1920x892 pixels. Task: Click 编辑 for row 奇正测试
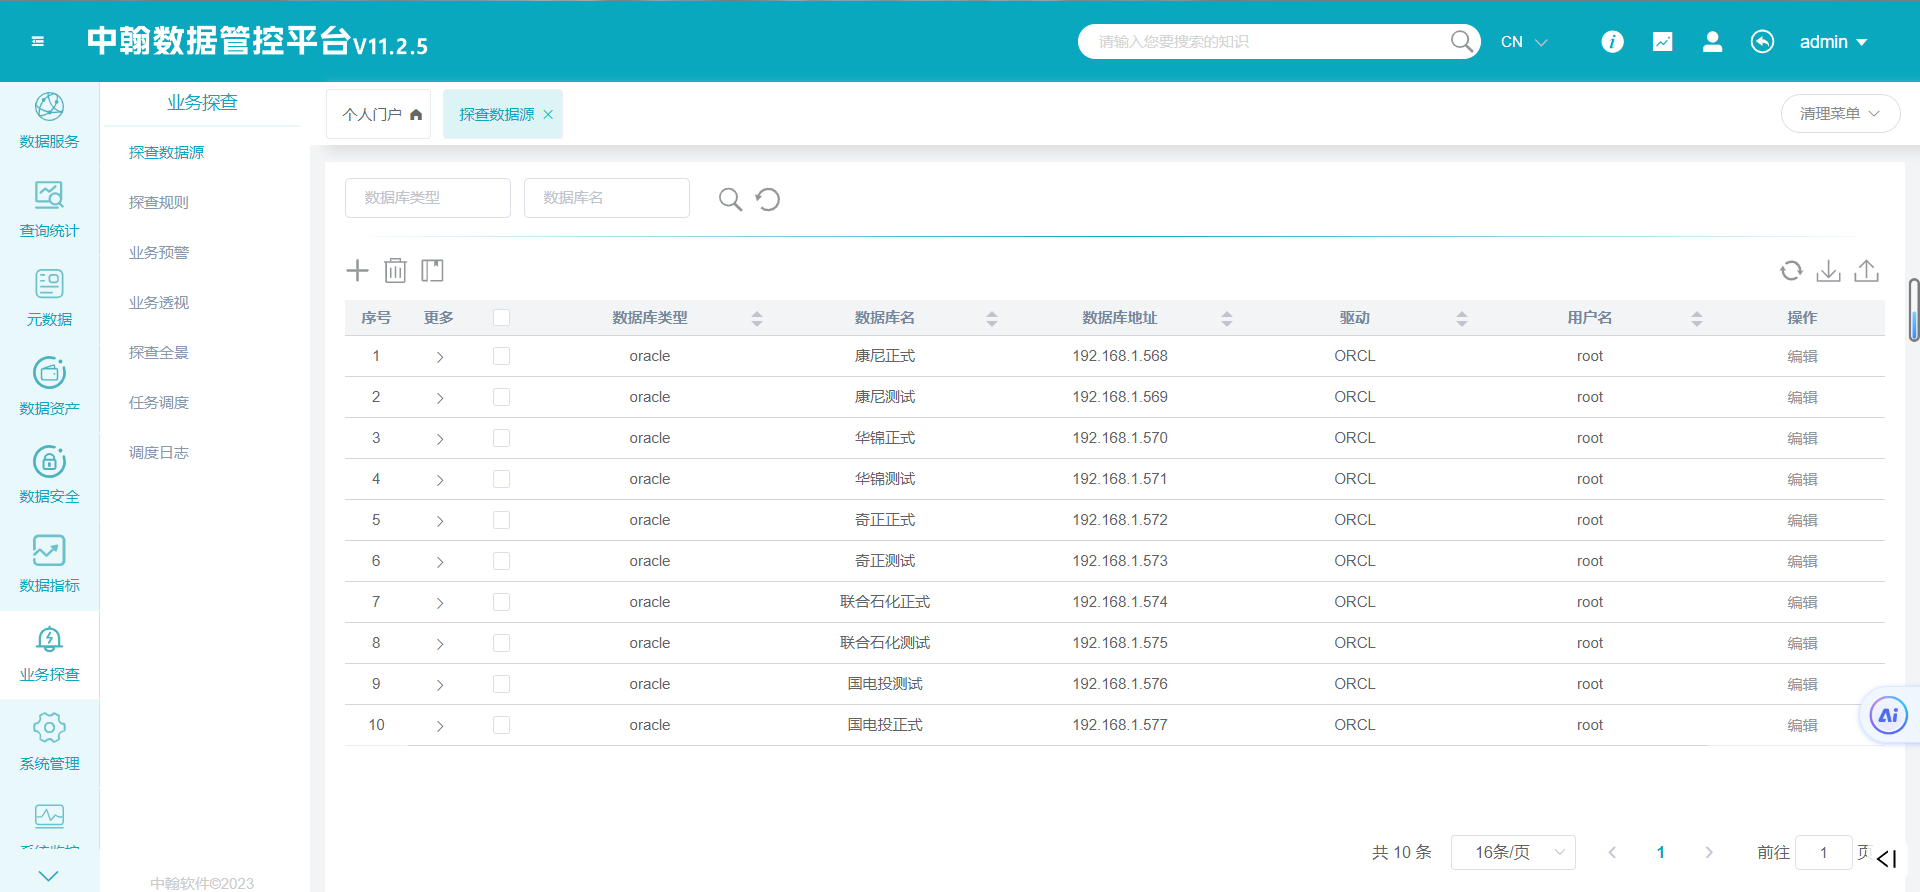(1802, 561)
